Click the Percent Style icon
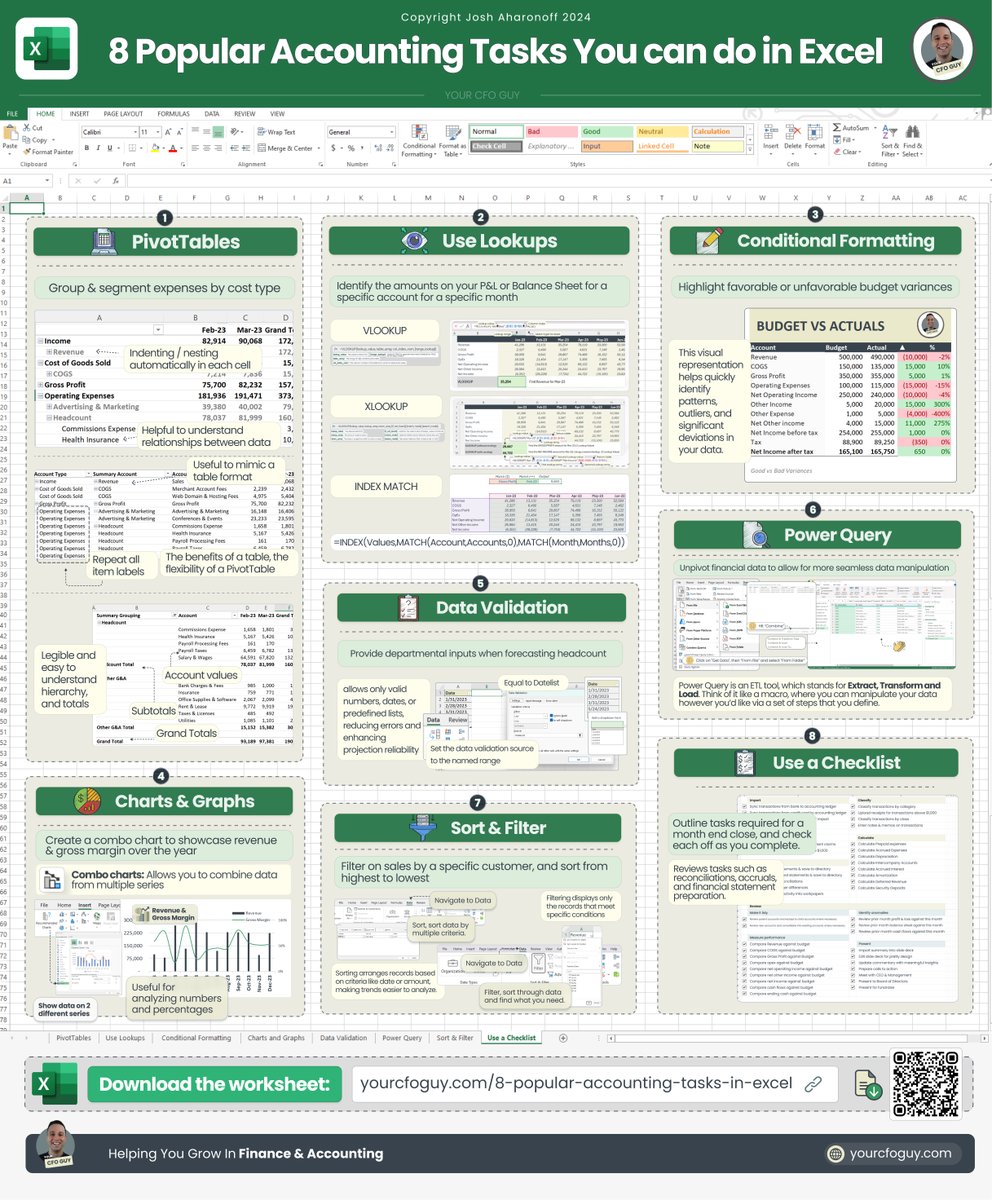Viewport: 992px width, 1200px height. [350, 148]
